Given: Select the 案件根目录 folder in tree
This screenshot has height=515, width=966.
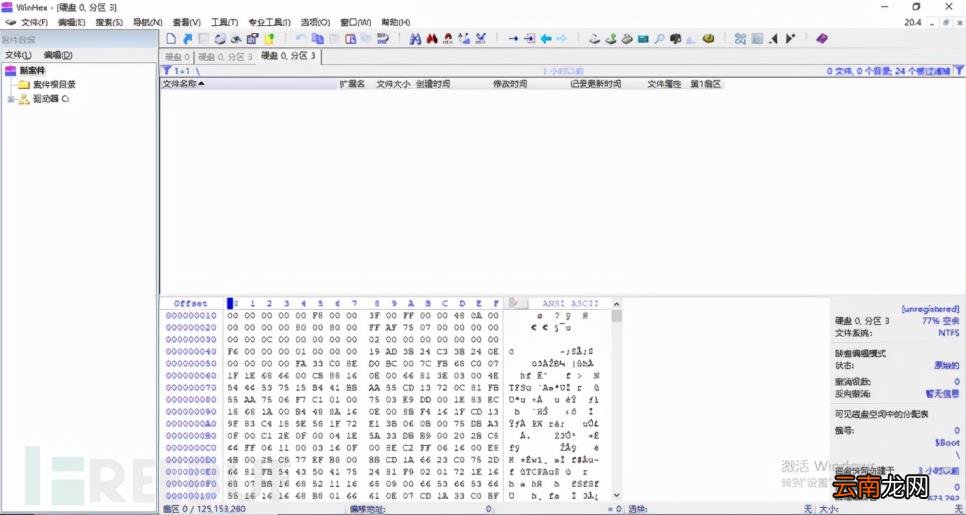Looking at the screenshot, I should pyautogui.click(x=54, y=84).
